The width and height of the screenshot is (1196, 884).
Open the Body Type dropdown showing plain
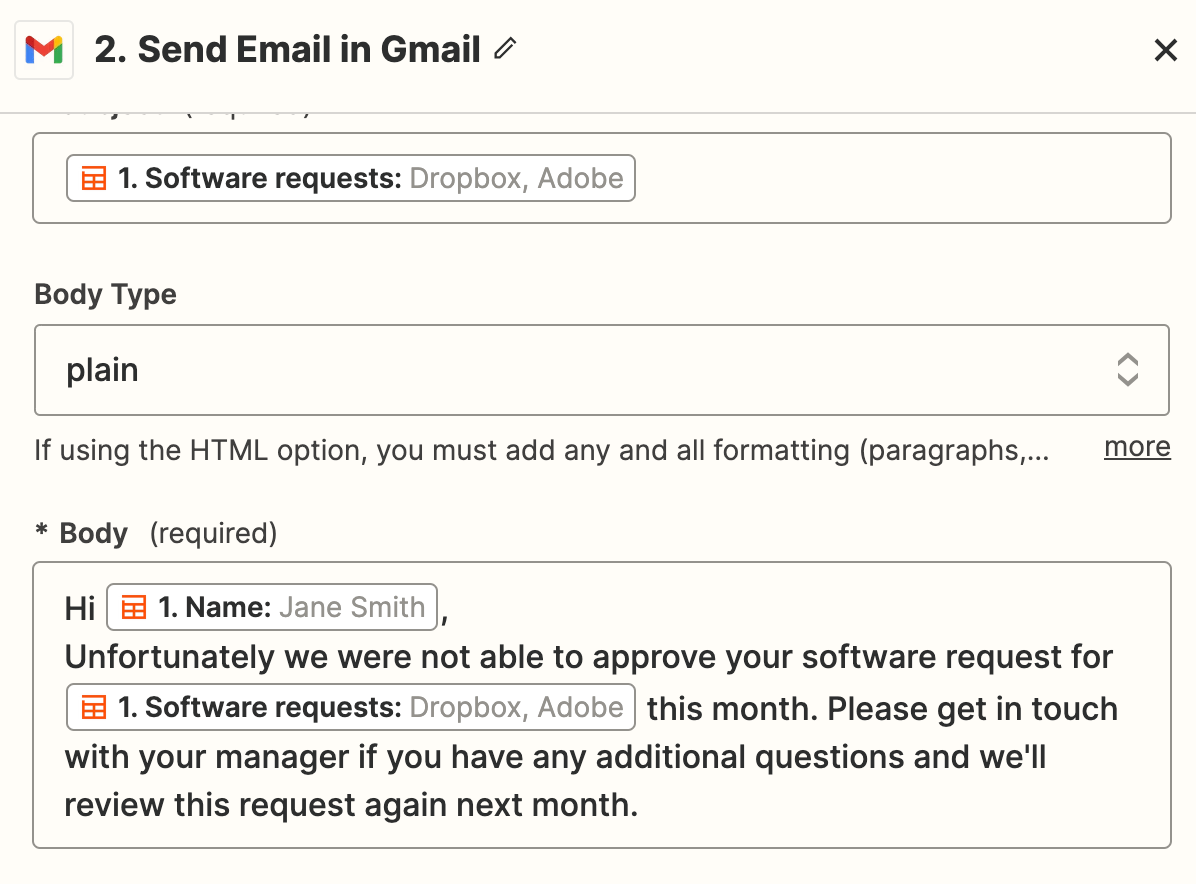pos(600,370)
